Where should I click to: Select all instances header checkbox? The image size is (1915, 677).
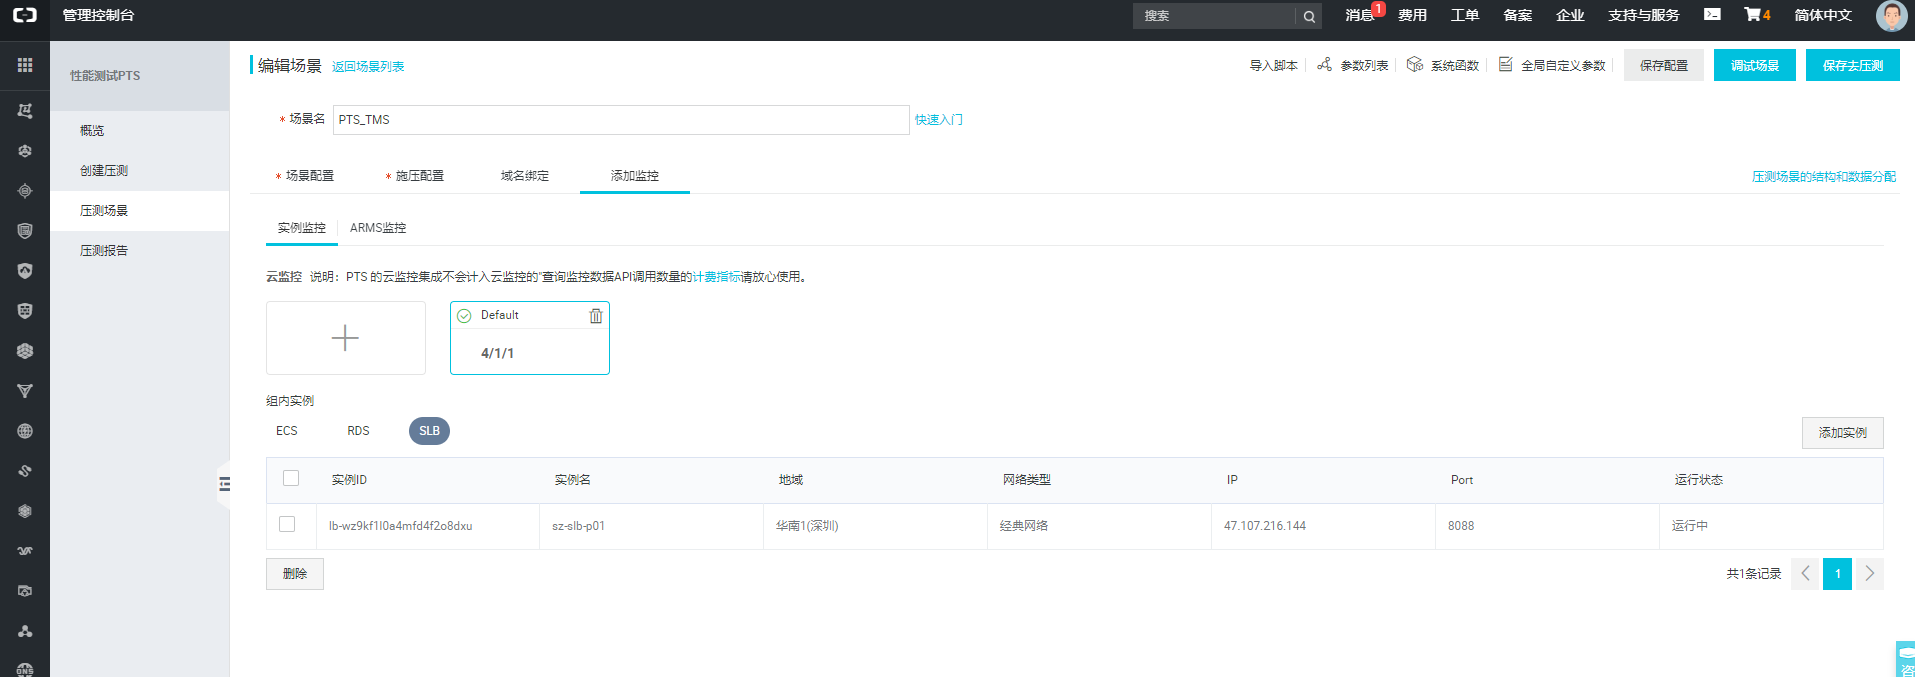[291, 478]
